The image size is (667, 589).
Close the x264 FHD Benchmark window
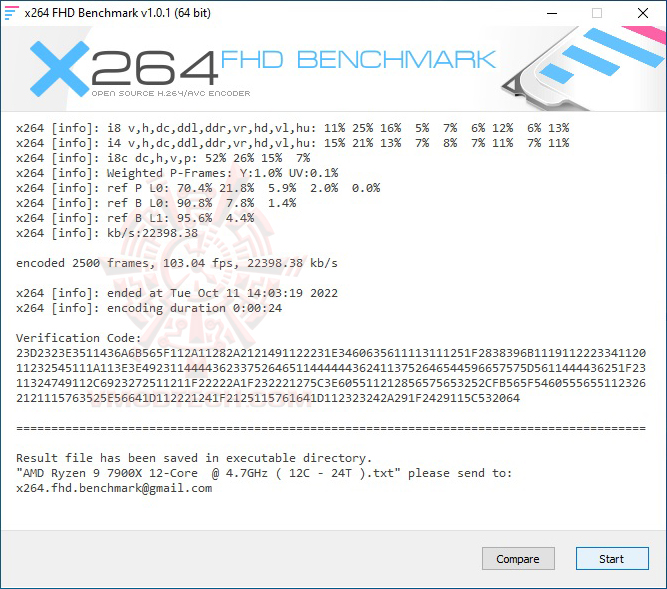(643, 13)
